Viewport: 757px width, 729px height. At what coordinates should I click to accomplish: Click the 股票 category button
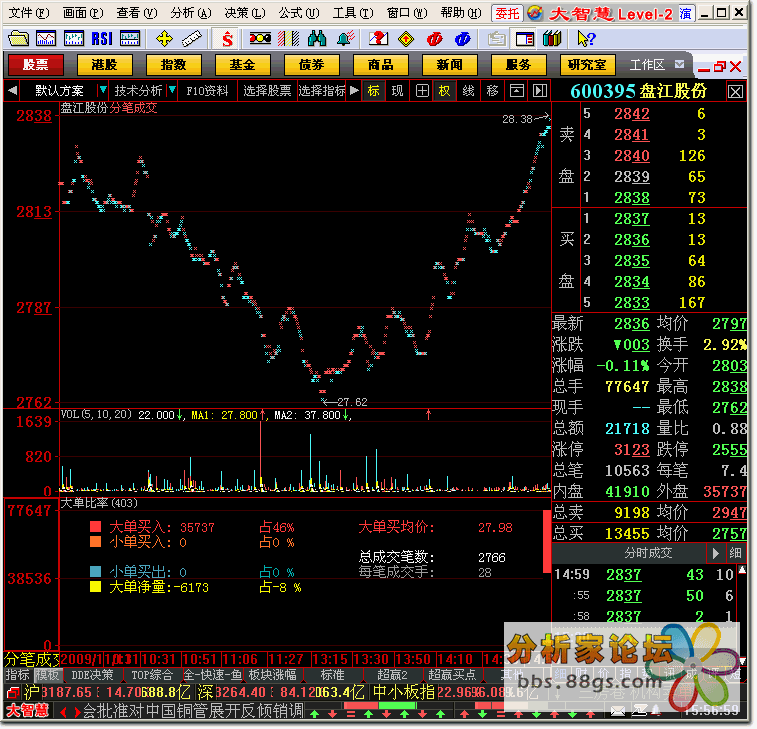pos(36,65)
